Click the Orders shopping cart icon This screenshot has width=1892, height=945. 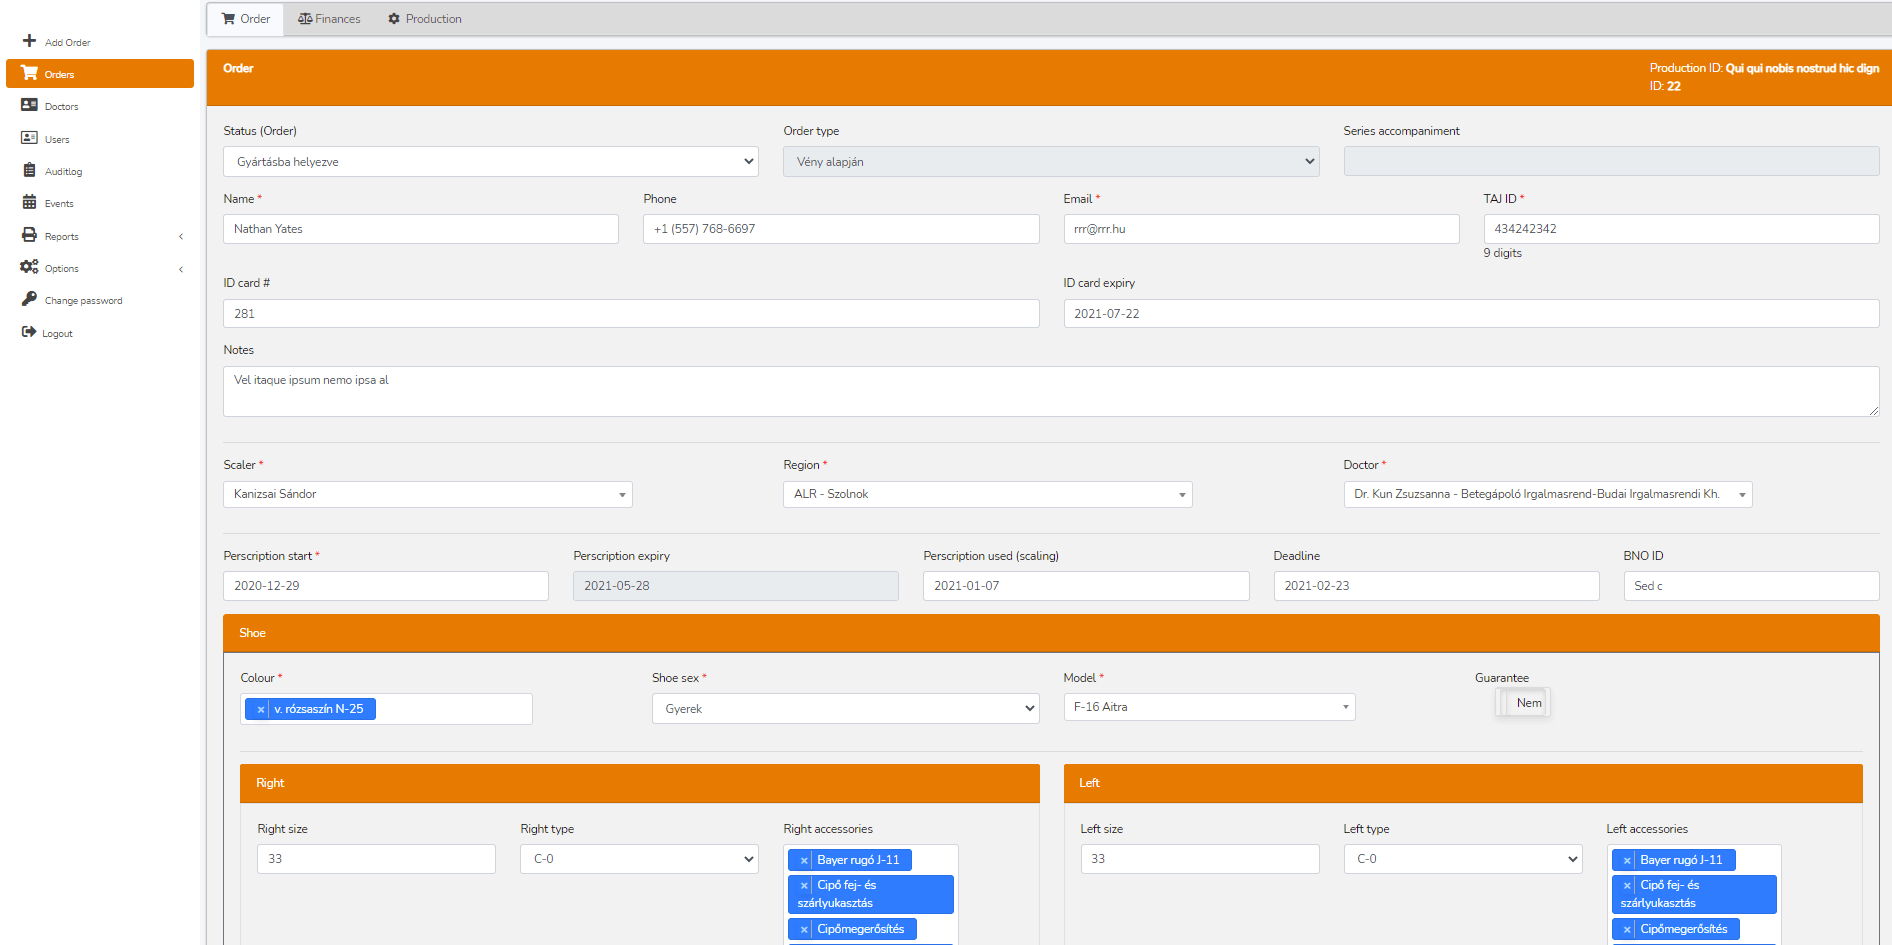29,73
